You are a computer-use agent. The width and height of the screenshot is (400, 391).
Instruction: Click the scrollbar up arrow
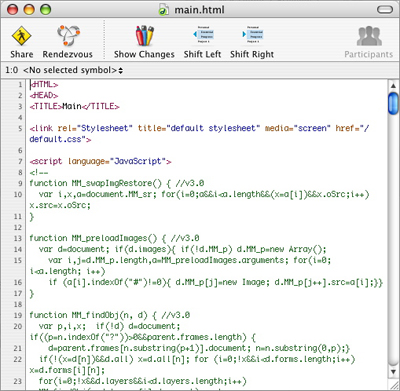point(393,86)
